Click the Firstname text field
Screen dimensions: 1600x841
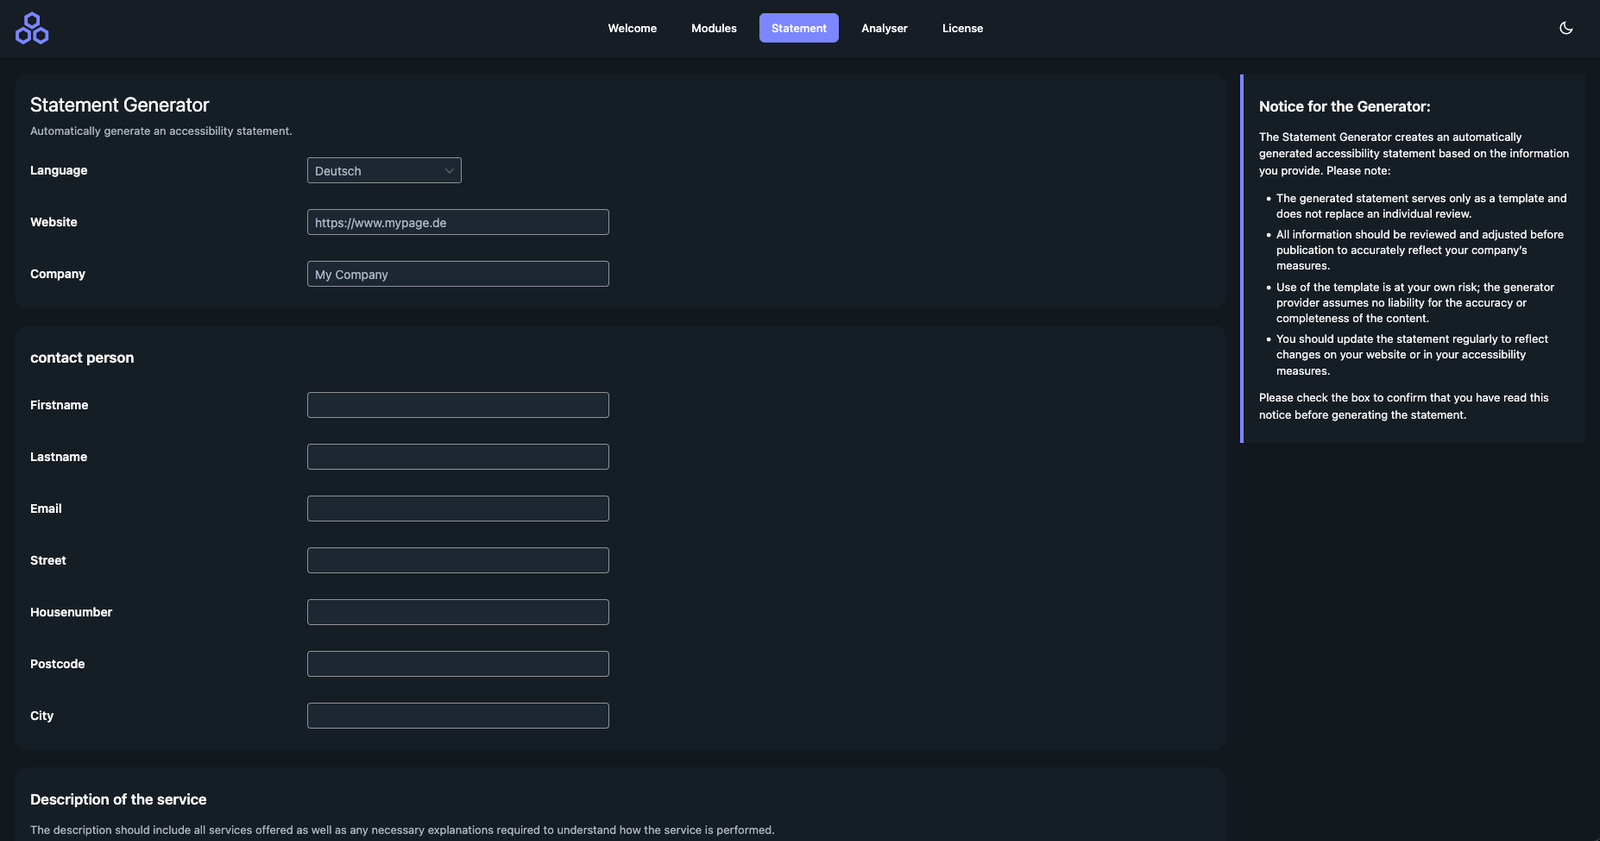[x=457, y=405]
